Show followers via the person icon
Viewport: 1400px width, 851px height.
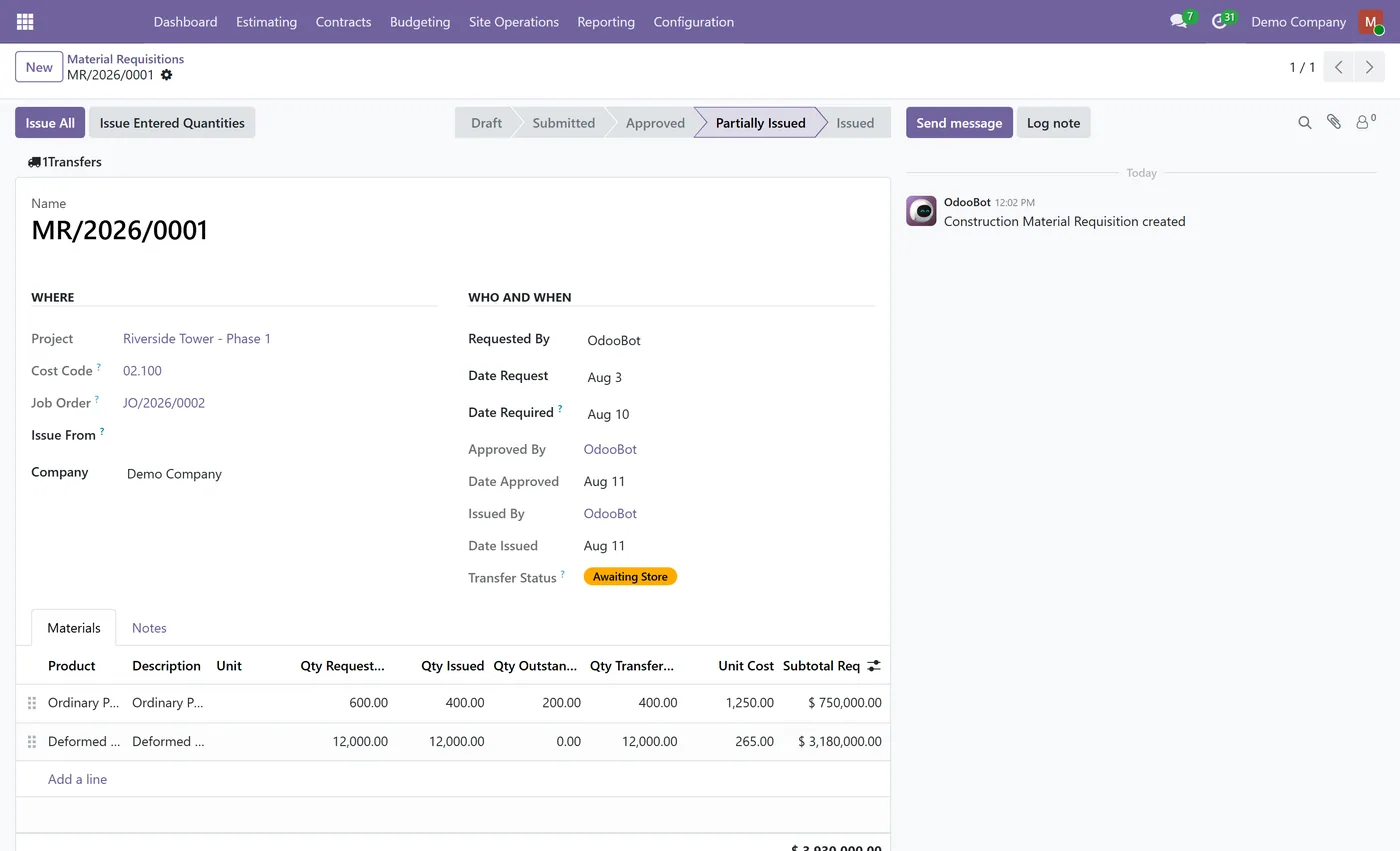tap(1365, 122)
